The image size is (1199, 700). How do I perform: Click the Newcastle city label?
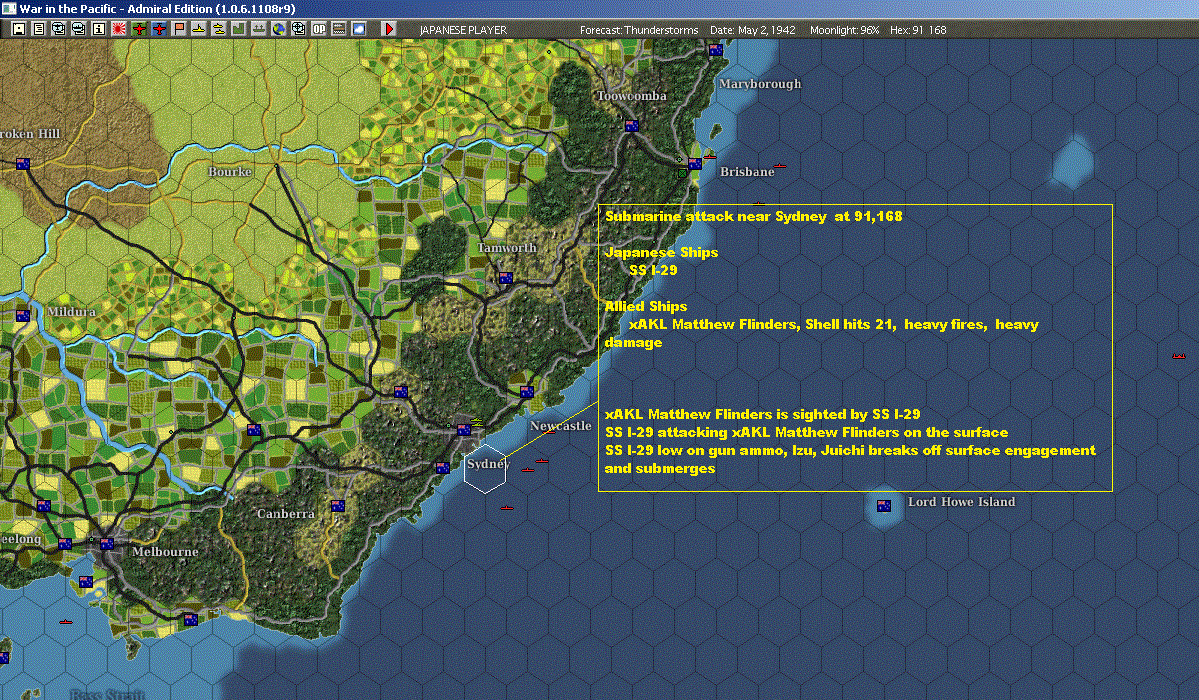(x=561, y=425)
